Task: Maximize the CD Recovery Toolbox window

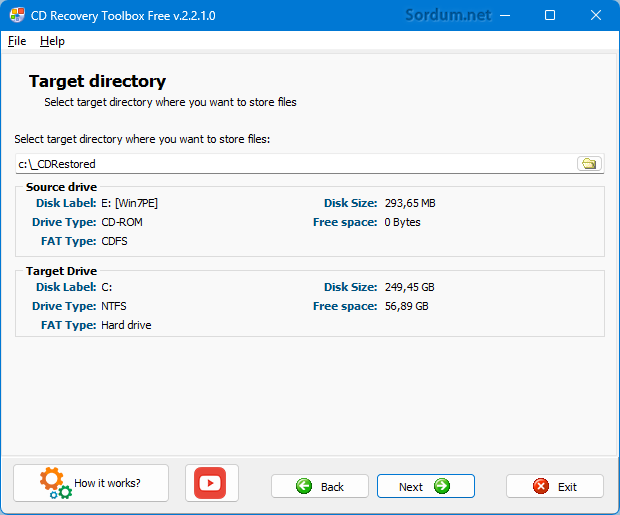Action: pyautogui.click(x=550, y=15)
